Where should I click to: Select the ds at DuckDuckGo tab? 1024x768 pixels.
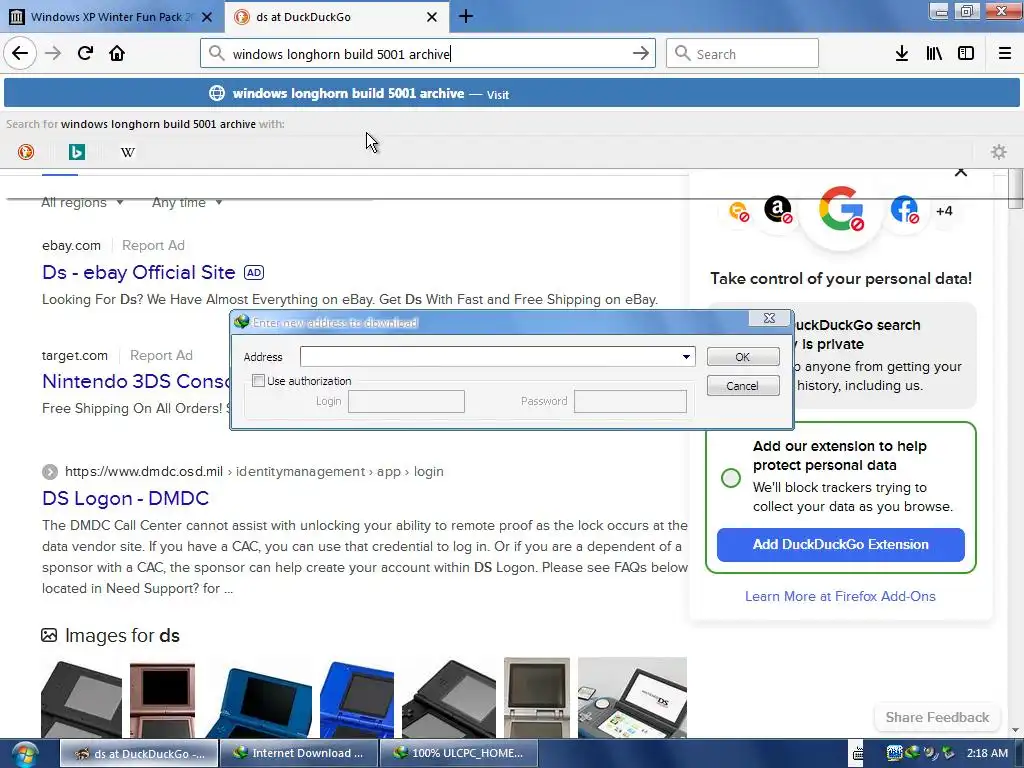pyautogui.click(x=336, y=16)
